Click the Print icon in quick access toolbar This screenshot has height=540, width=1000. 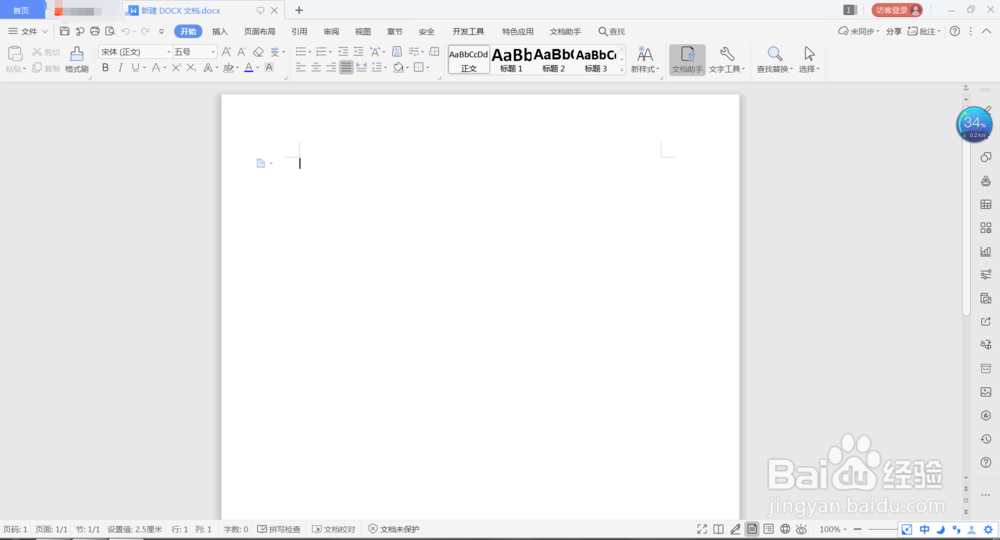(94, 31)
